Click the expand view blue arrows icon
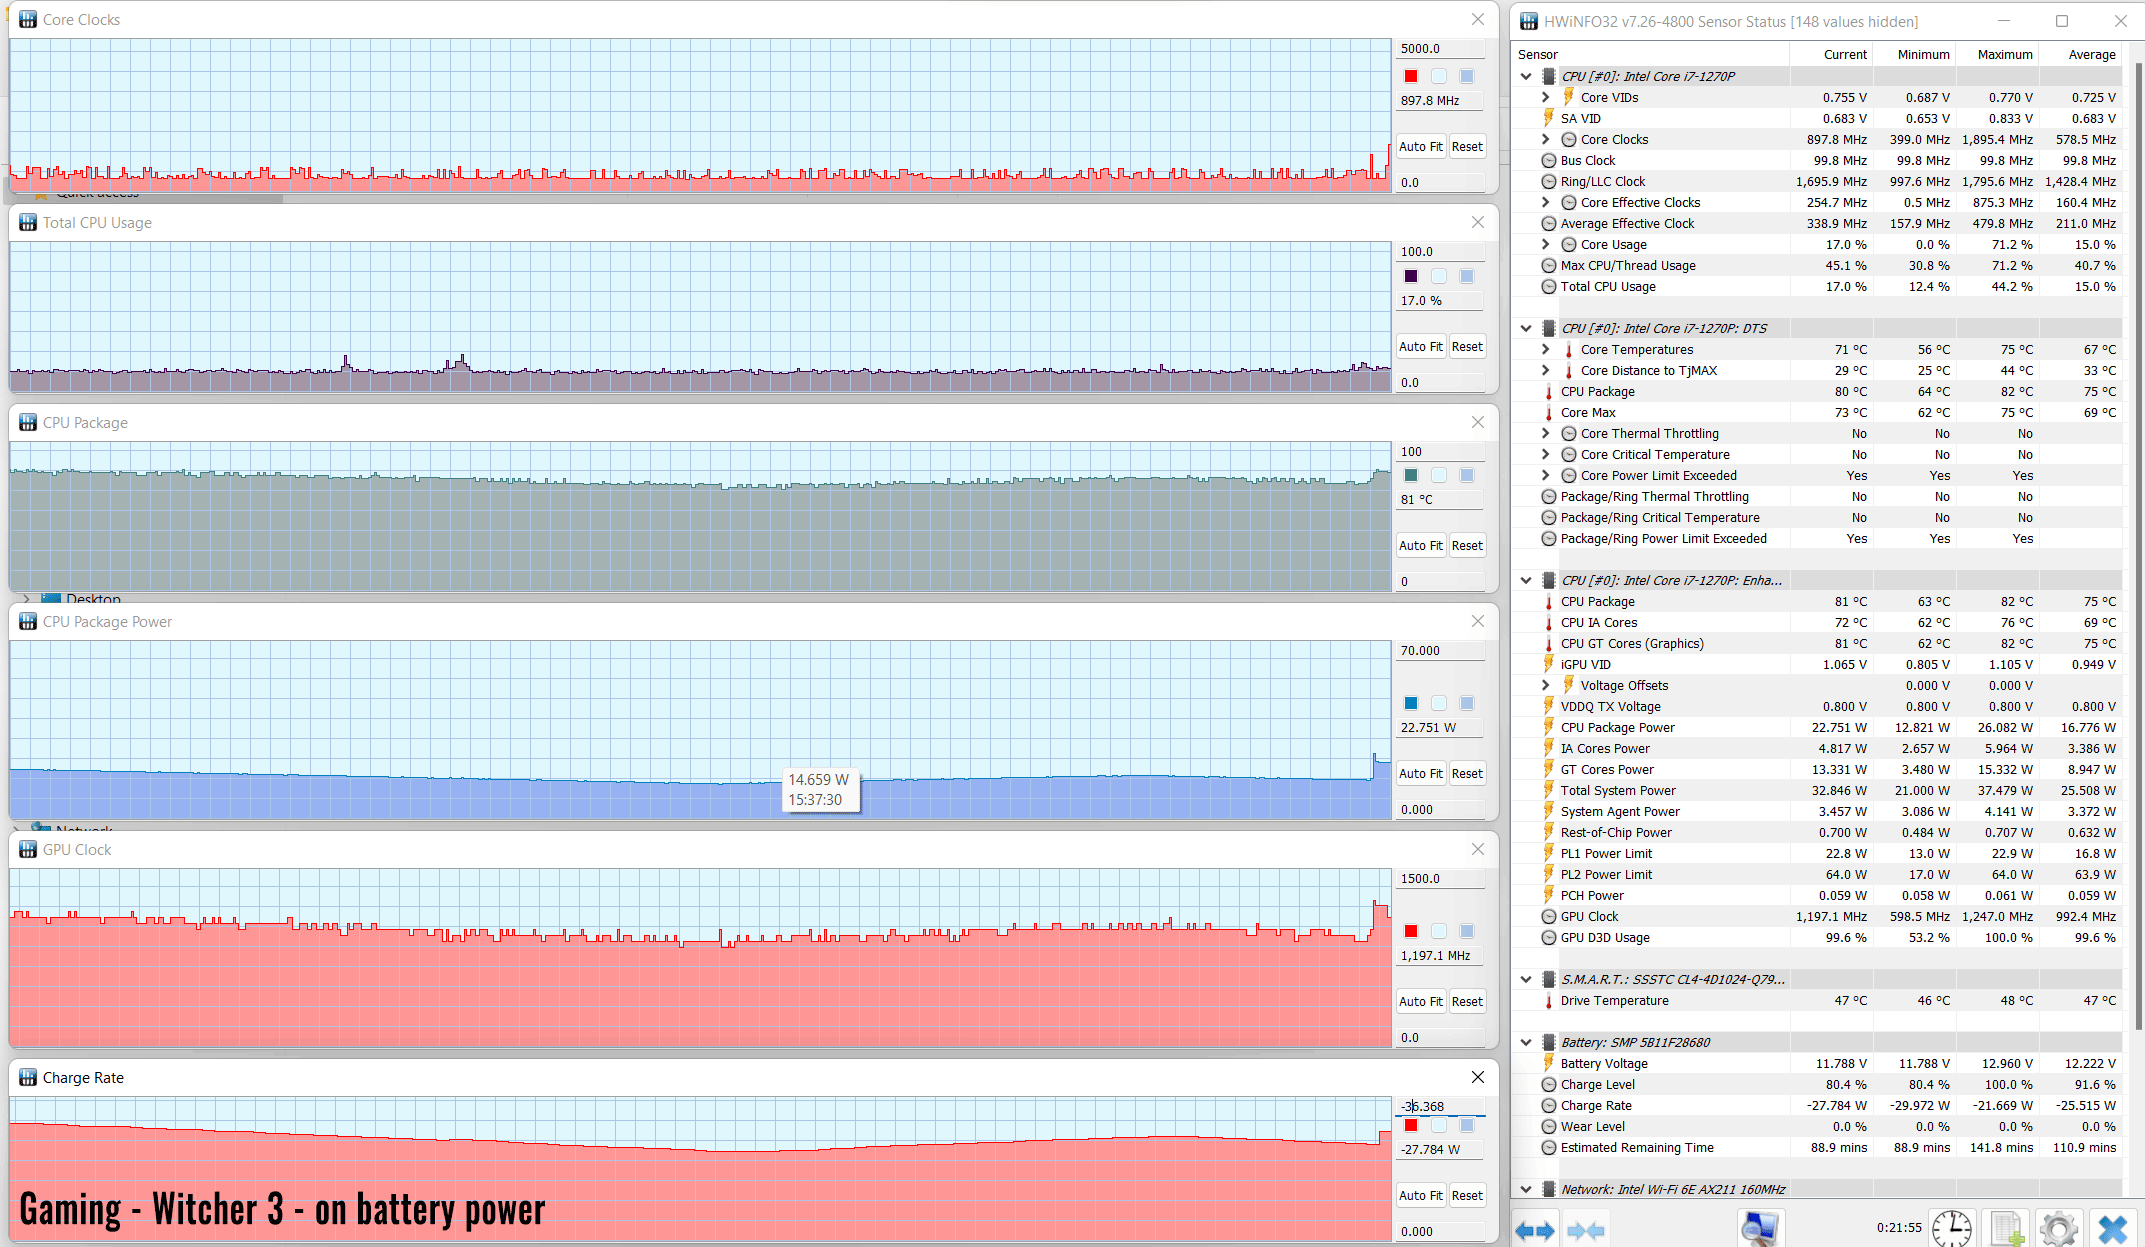The width and height of the screenshot is (2145, 1247). coord(1535,1229)
